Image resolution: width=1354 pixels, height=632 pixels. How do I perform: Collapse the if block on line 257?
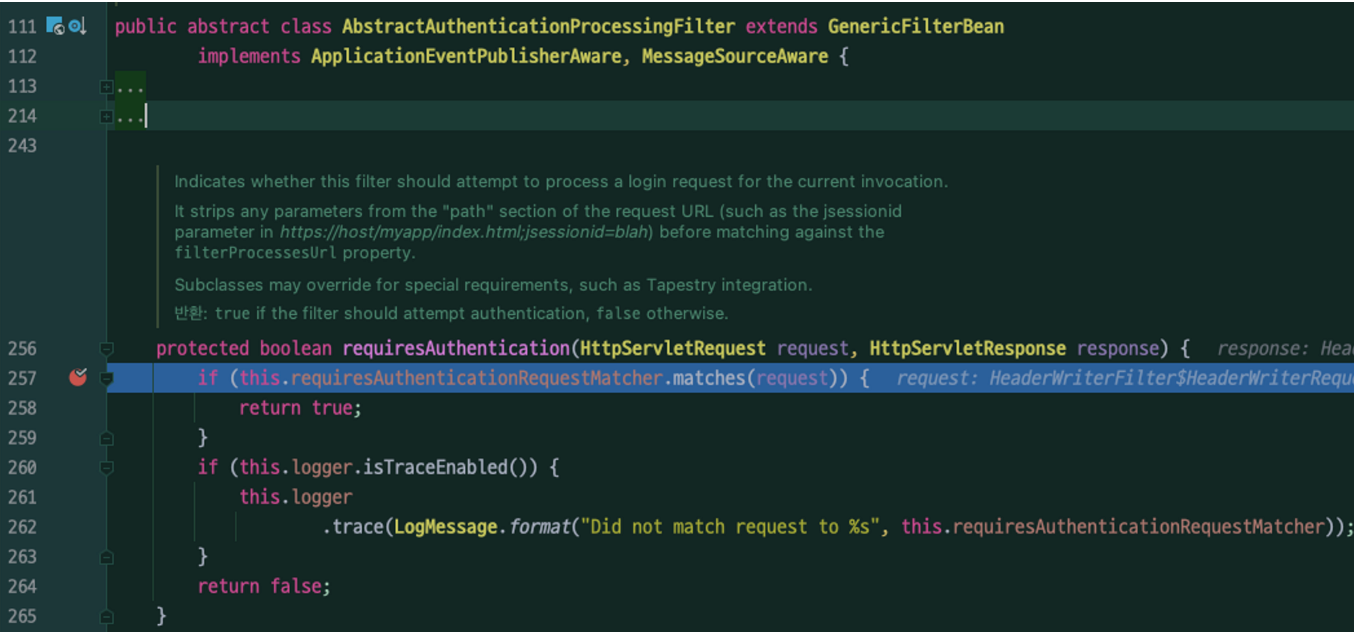[107, 379]
